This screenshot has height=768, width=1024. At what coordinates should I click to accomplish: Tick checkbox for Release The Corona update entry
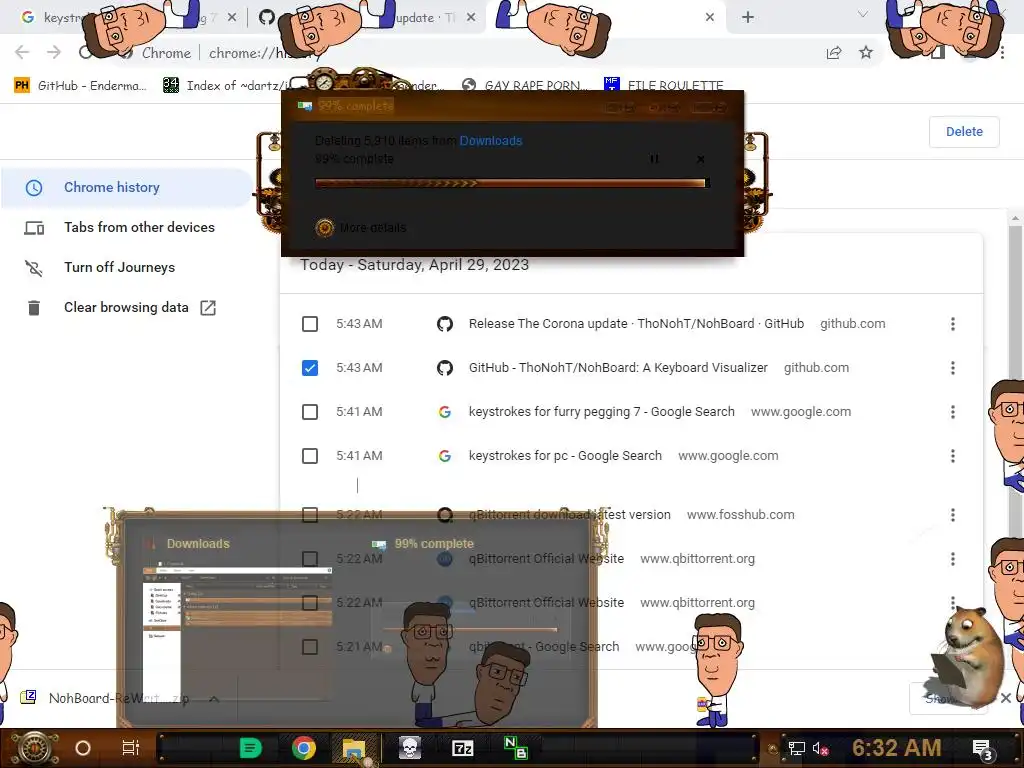point(310,324)
